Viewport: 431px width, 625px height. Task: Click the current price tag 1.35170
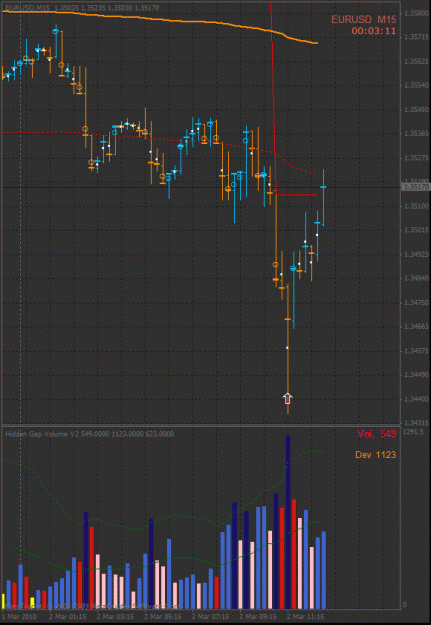[415, 187]
